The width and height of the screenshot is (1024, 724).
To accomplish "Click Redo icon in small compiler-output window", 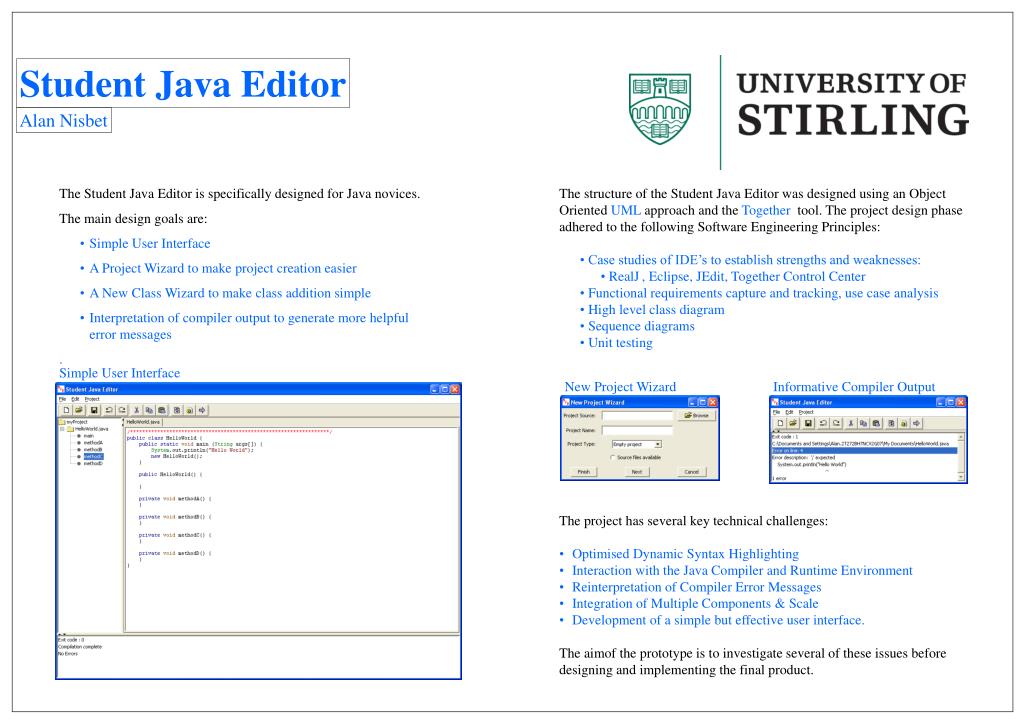I will click(836, 423).
